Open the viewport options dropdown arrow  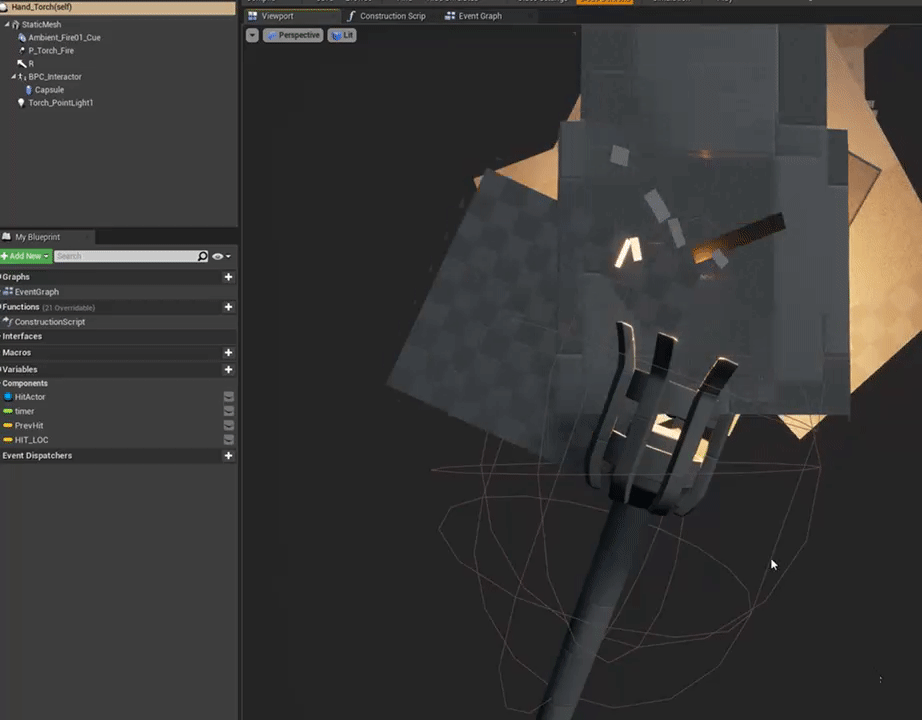click(252, 35)
